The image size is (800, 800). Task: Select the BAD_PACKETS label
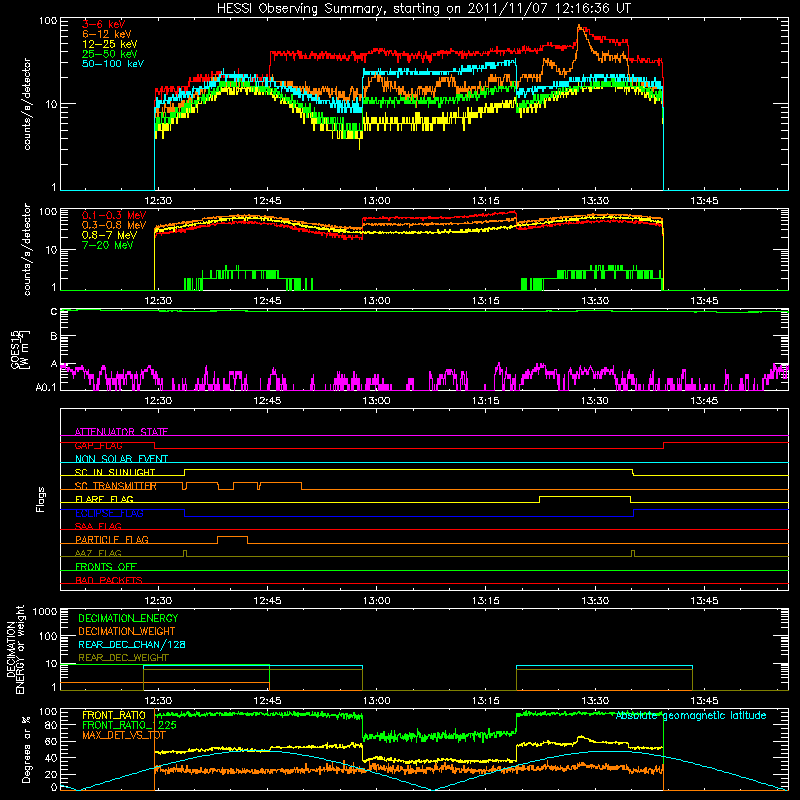click(109, 581)
